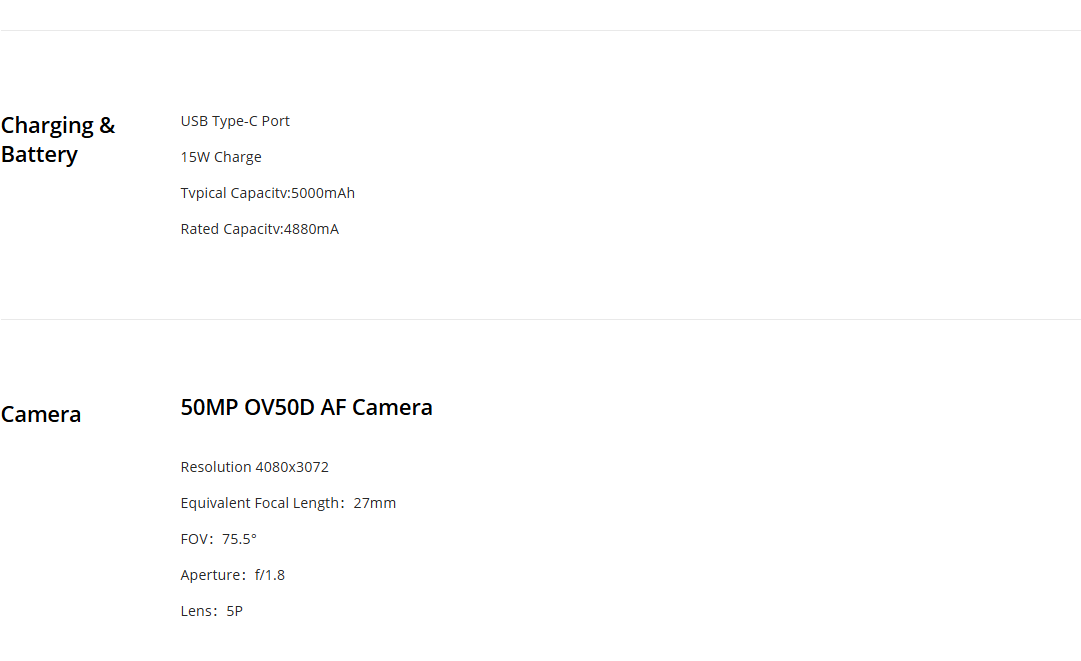Click the divider line above Camera section
Viewport: 1081px width, 661px height.
pyautogui.click(x=540, y=319)
